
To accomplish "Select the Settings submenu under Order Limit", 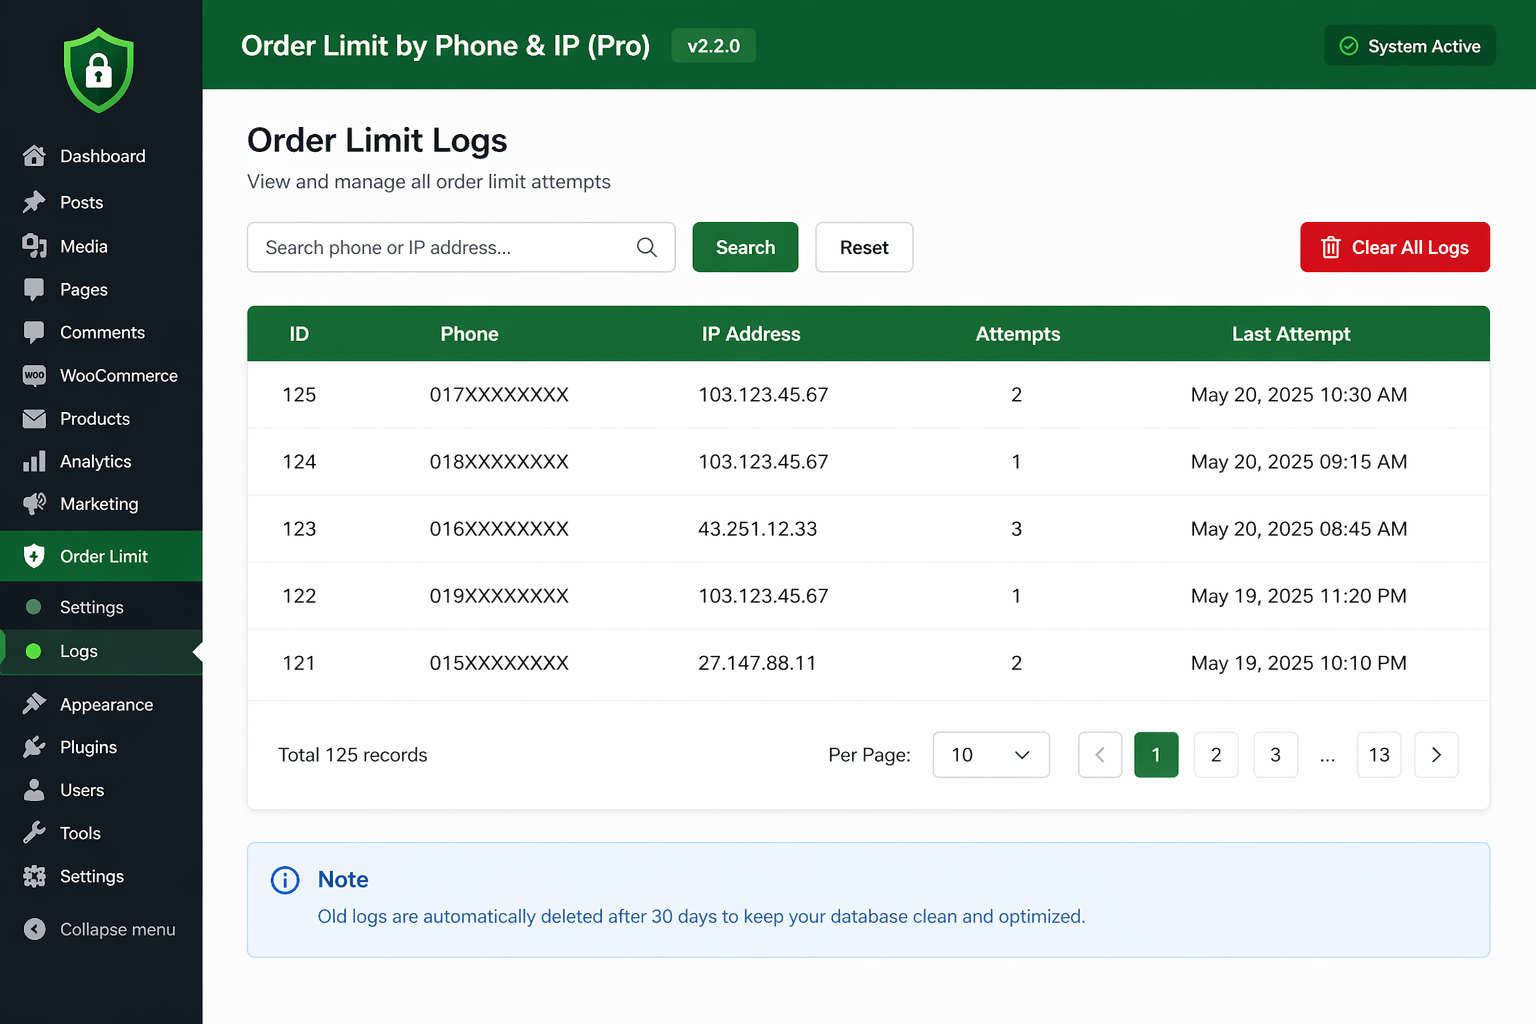I will click(91, 607).
